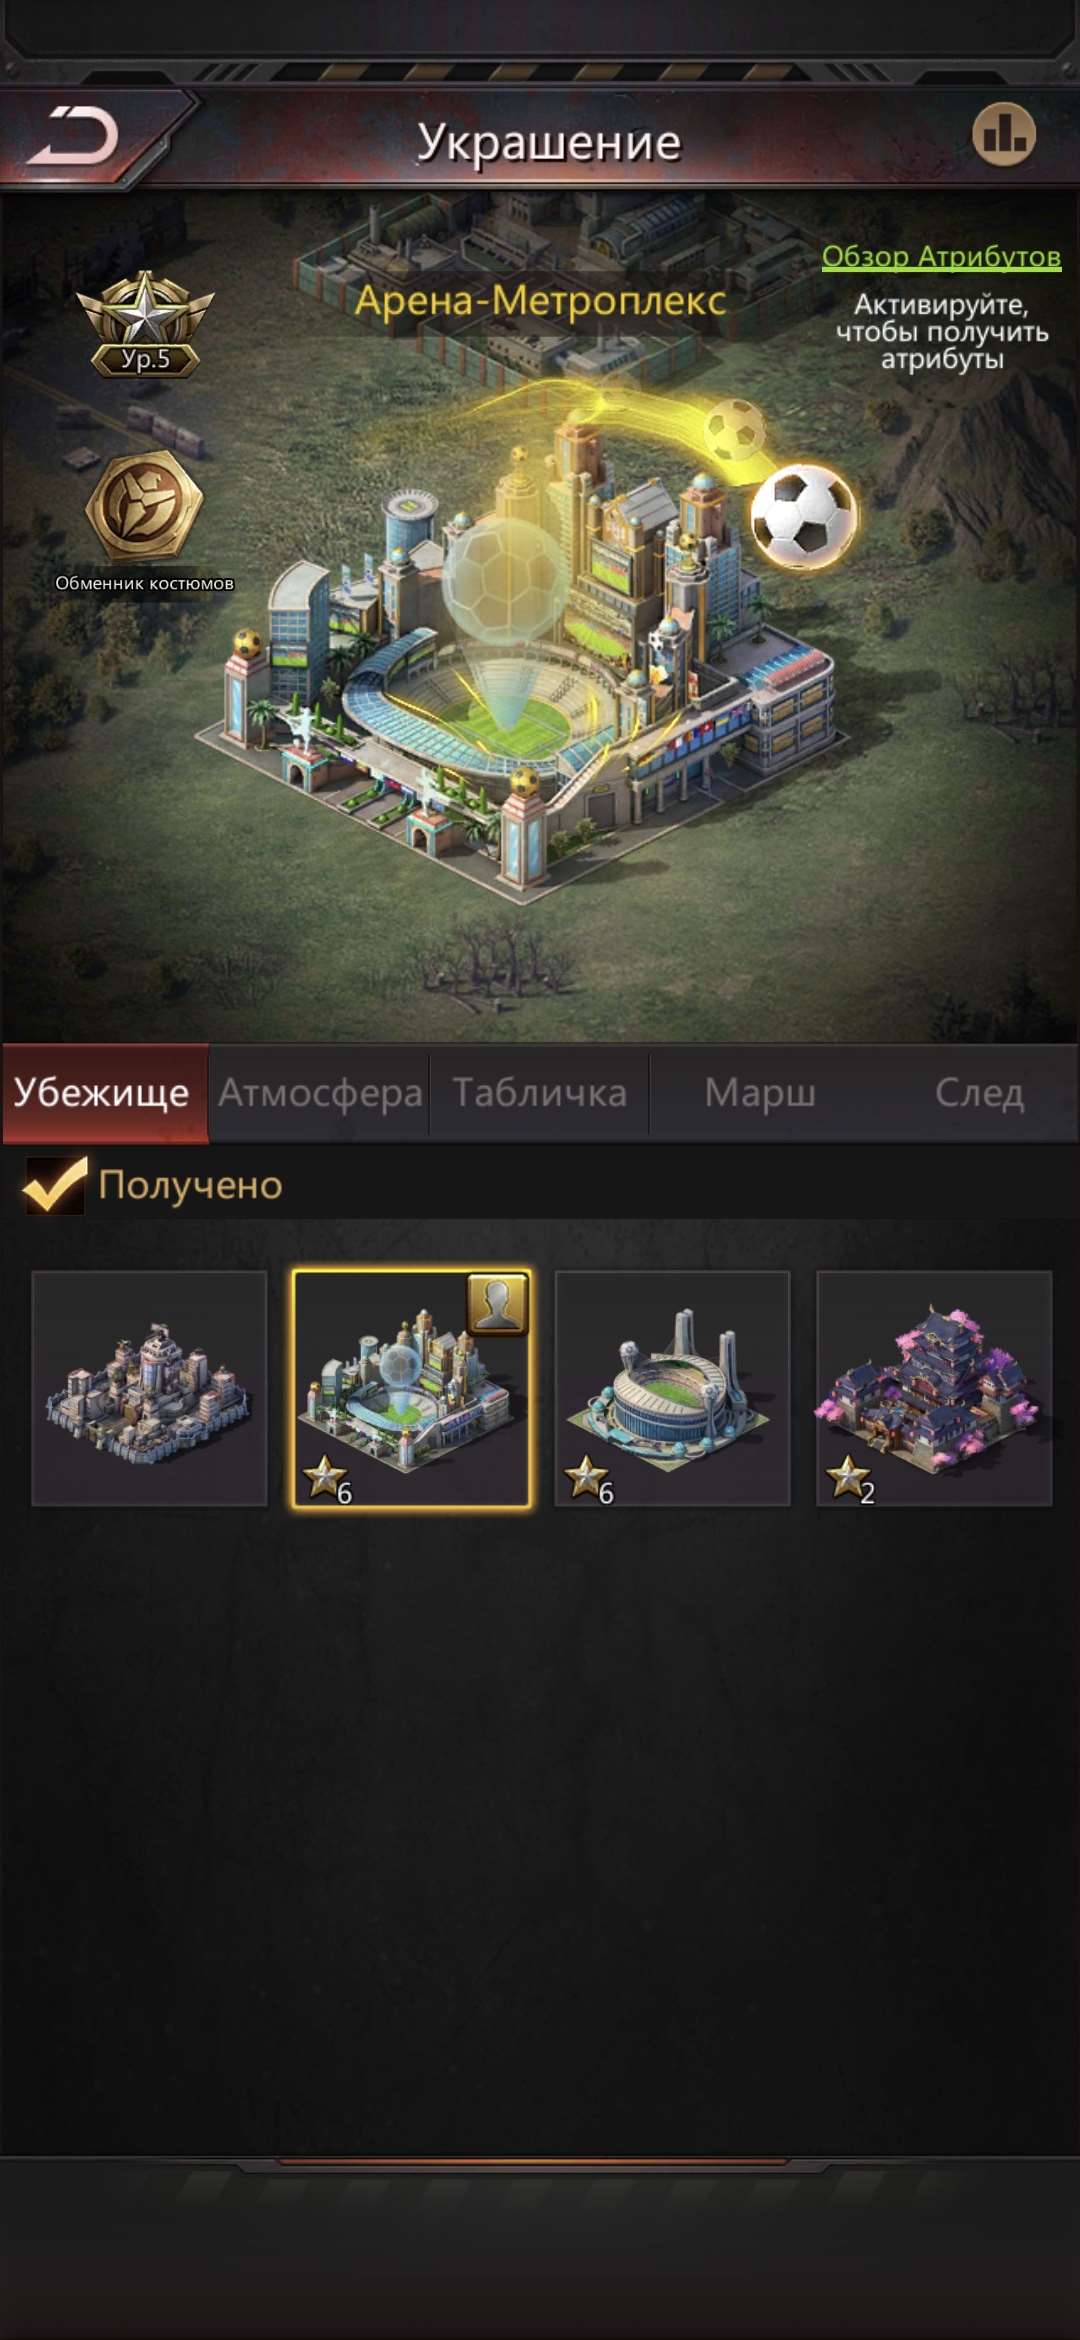The width and height of the screenshot is (1080, 2340).
Task: Select the cherry blossom castle thumbnail
Action: 934,1388
